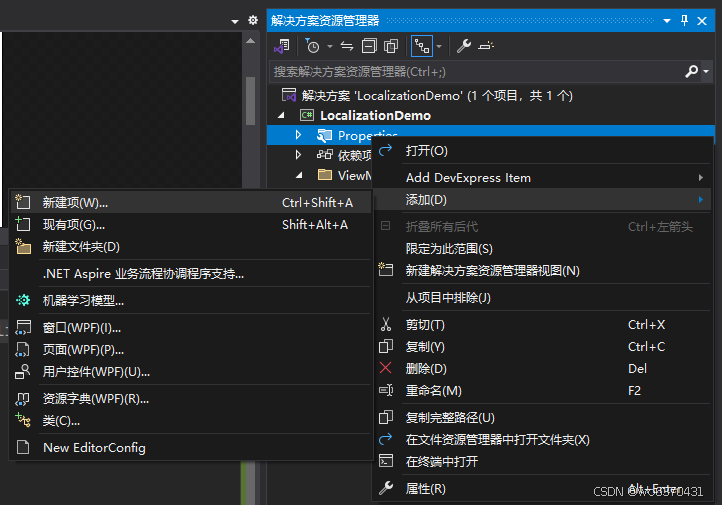The image size is (722, 505).
Task: Open the 添加(D) submenu
Action: (541, 200)
